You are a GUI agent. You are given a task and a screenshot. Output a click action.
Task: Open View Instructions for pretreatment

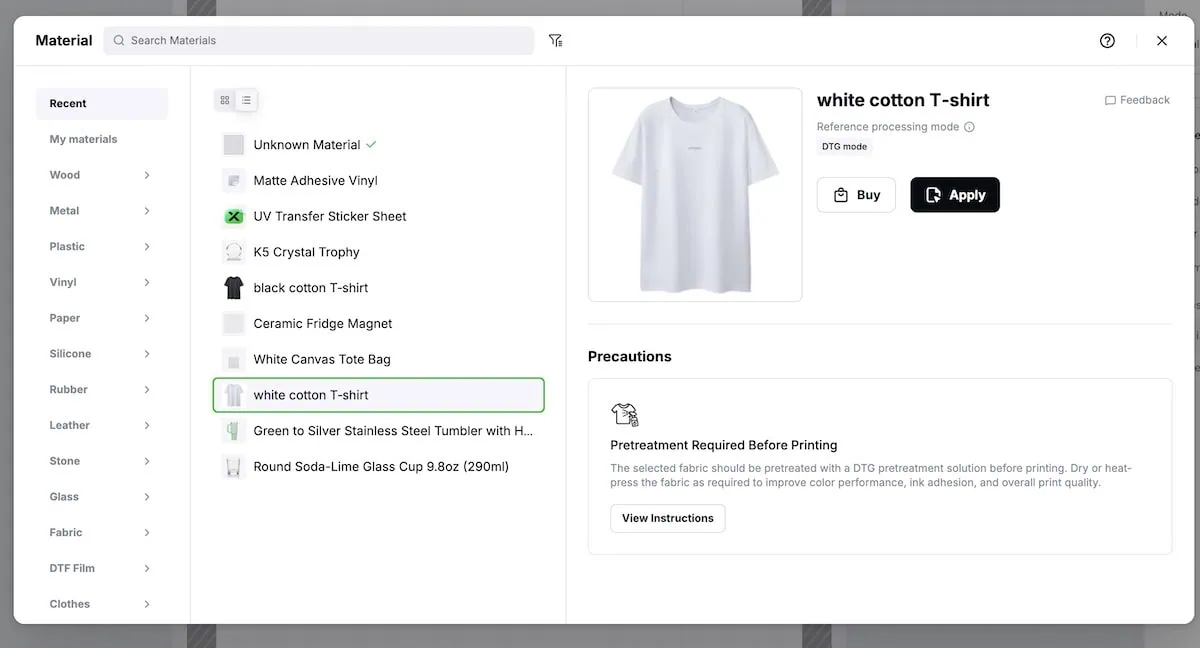point(668,518)
